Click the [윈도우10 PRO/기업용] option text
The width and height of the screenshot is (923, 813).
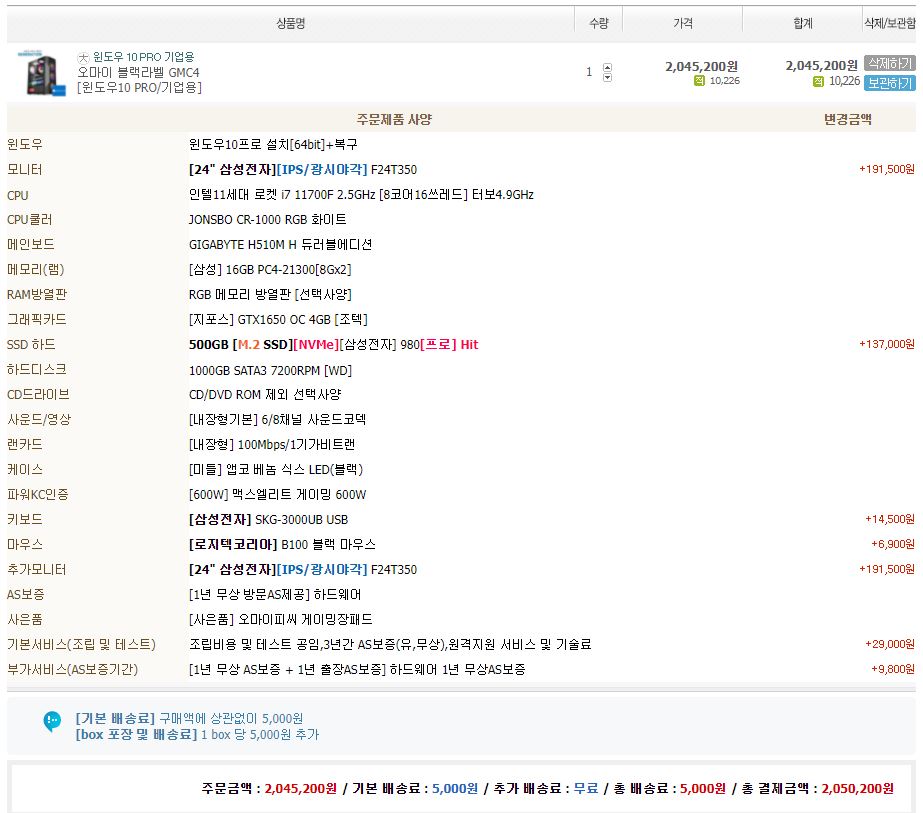[x=140, y=88]
